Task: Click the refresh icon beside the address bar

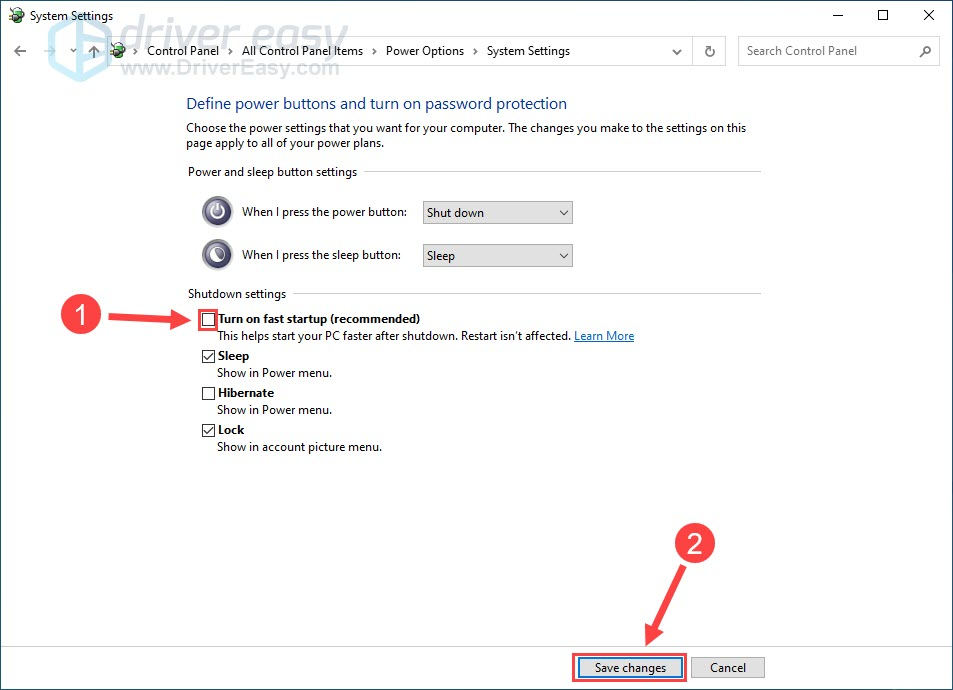Action: click(x=709, y=51)
